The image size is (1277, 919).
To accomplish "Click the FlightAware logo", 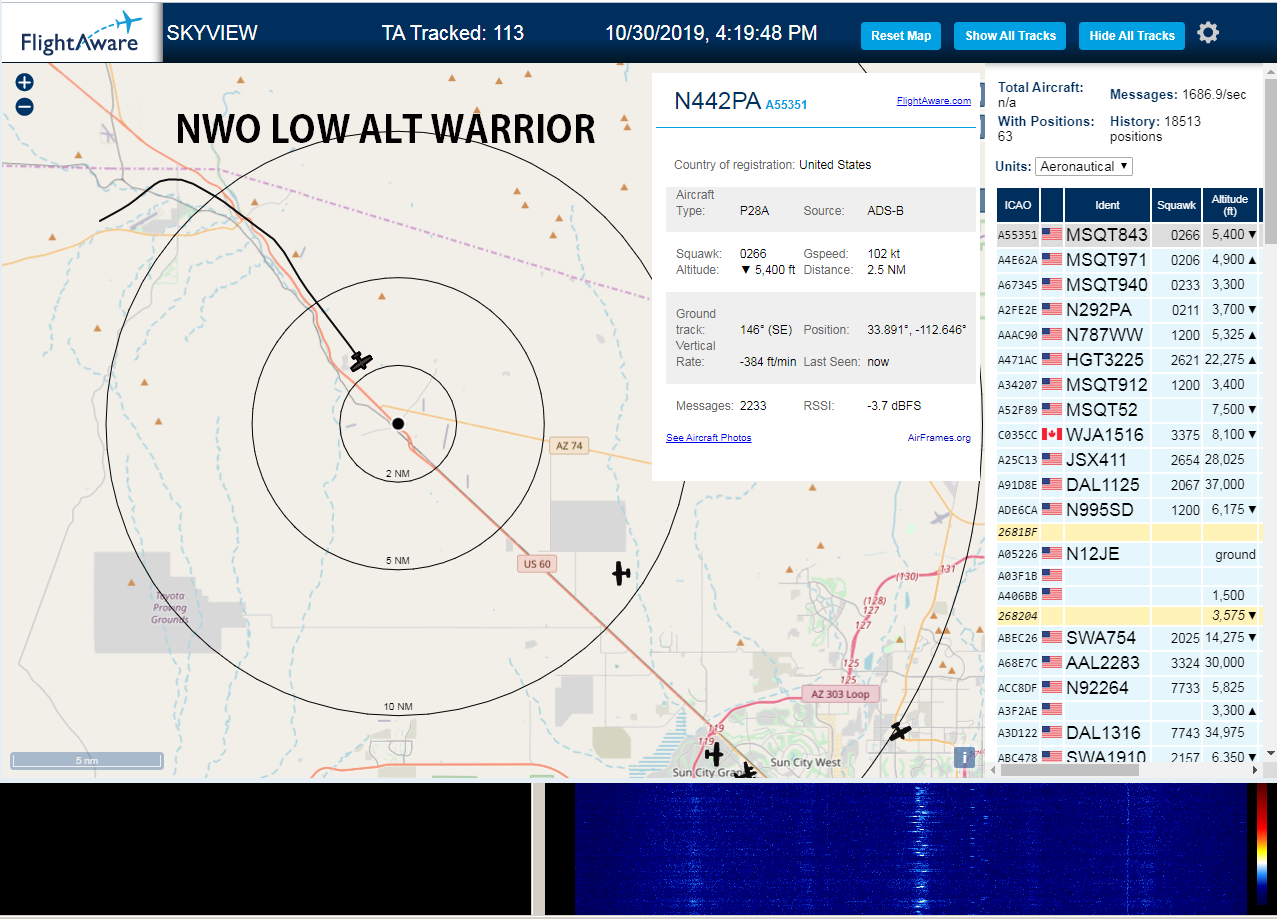I will 81,33.
